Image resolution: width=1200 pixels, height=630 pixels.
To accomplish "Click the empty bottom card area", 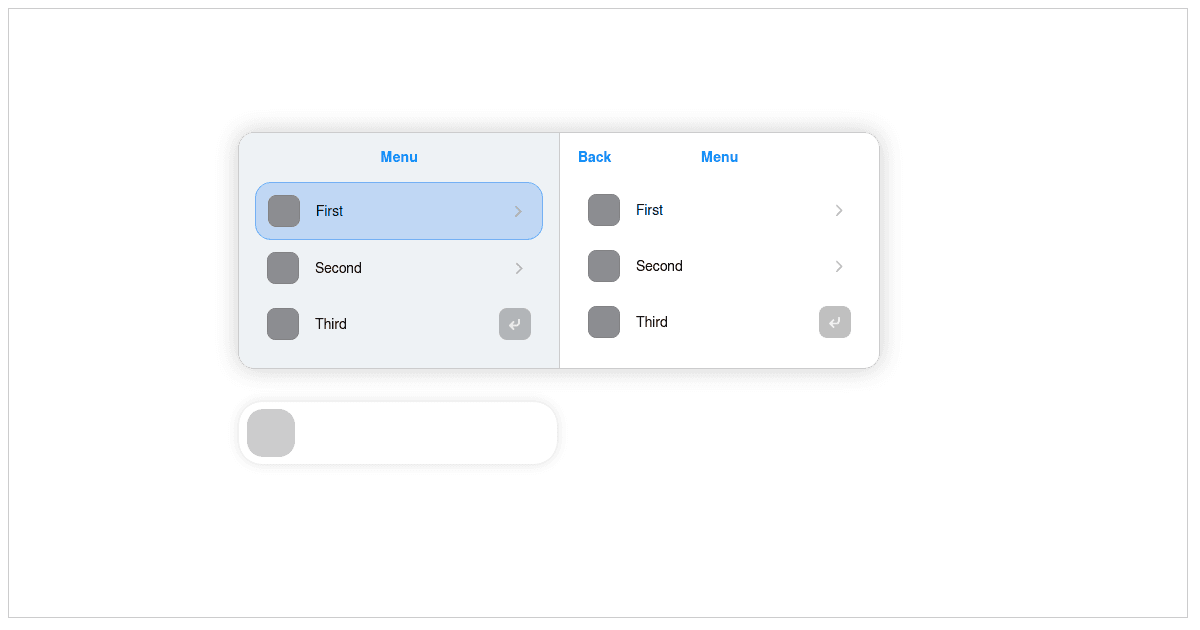I will 430,432.
